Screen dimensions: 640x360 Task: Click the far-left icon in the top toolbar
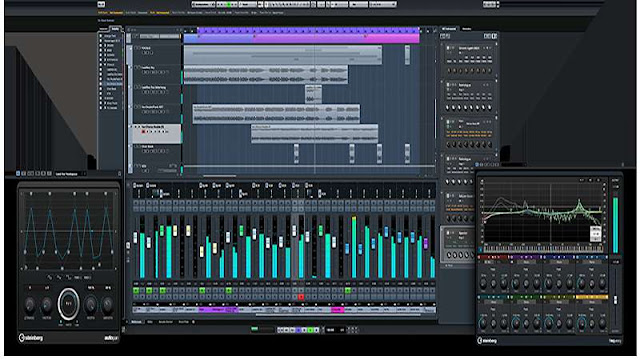click(x=101, y=4)
